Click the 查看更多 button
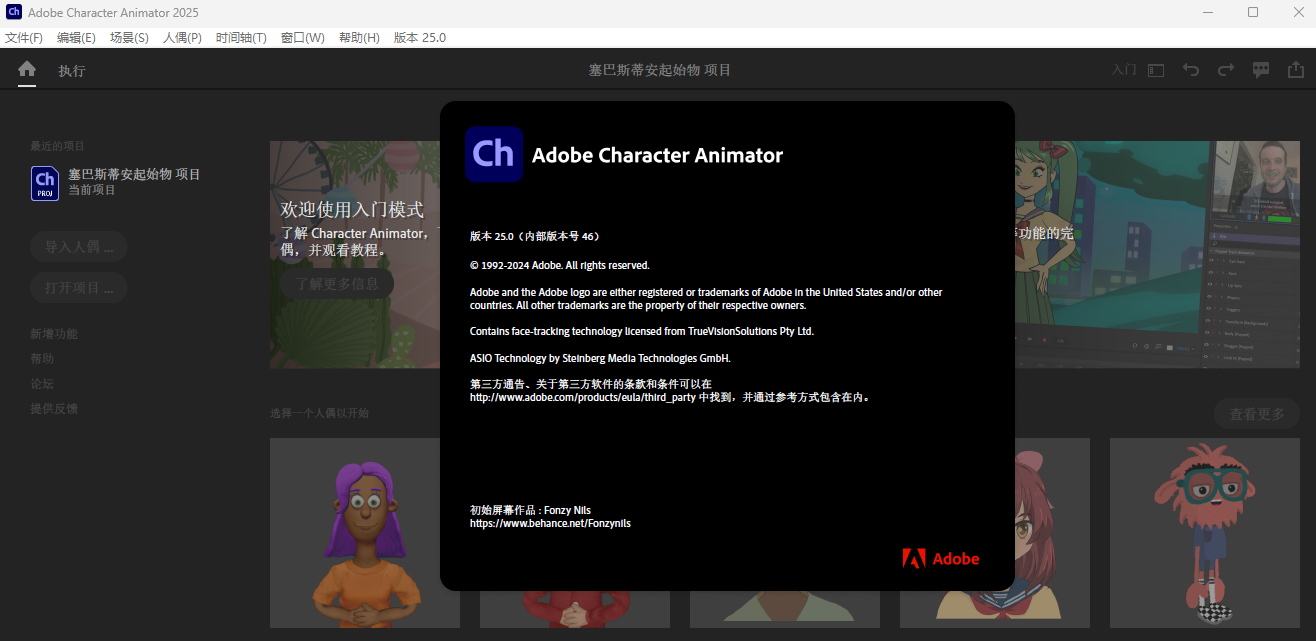Image resolution: width=1316 pixels, height=641 pixels. 1257,415
